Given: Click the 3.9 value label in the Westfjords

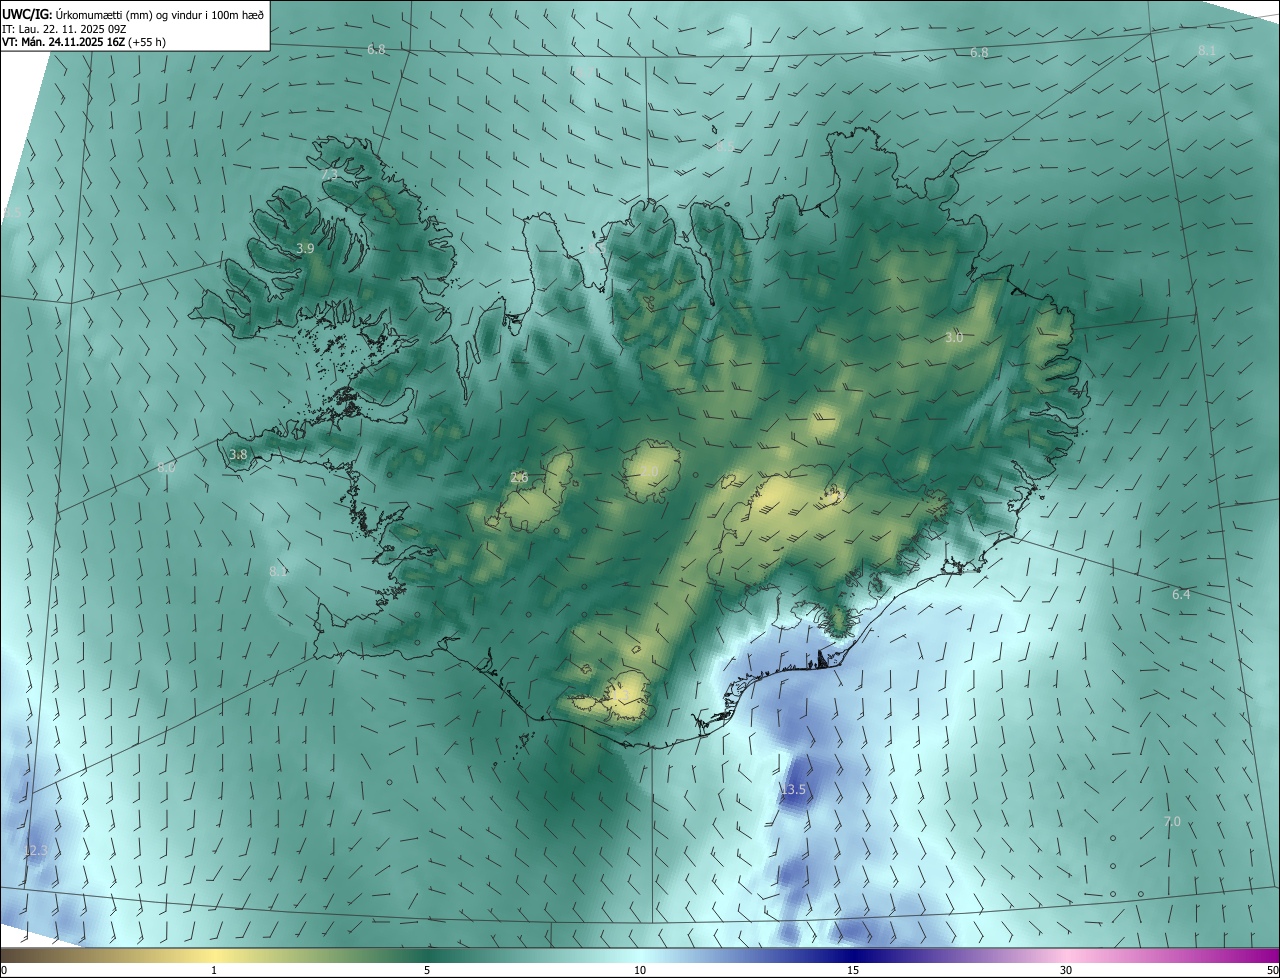Looking at the screenshot, I should click(x=306, y=248).
